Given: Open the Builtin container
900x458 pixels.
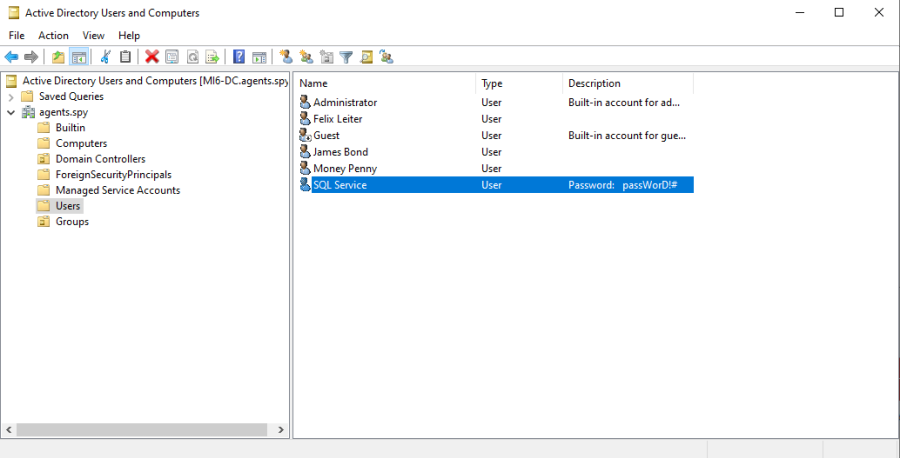Looking at the screenshot, I should click(x=70, y=127).
